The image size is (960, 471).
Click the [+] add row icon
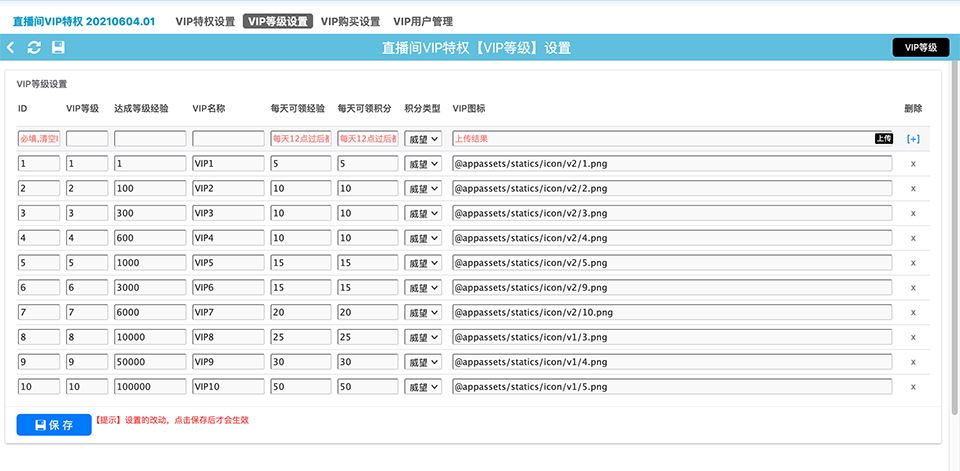coord(912,139)
